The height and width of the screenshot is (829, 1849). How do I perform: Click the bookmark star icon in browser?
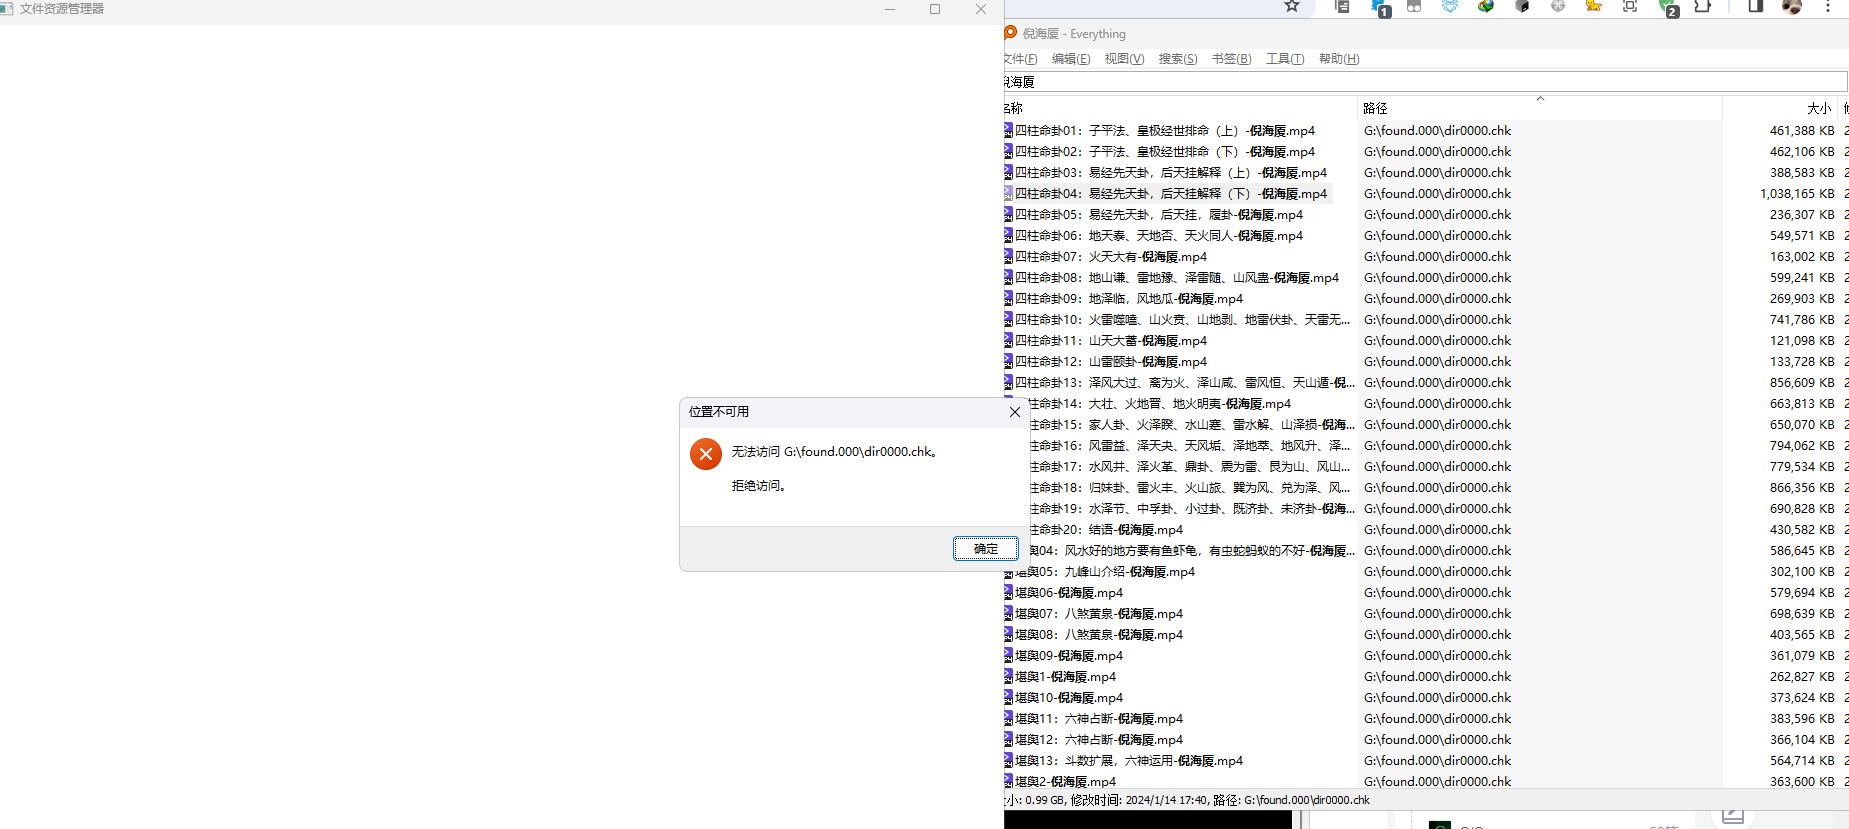1292,7
